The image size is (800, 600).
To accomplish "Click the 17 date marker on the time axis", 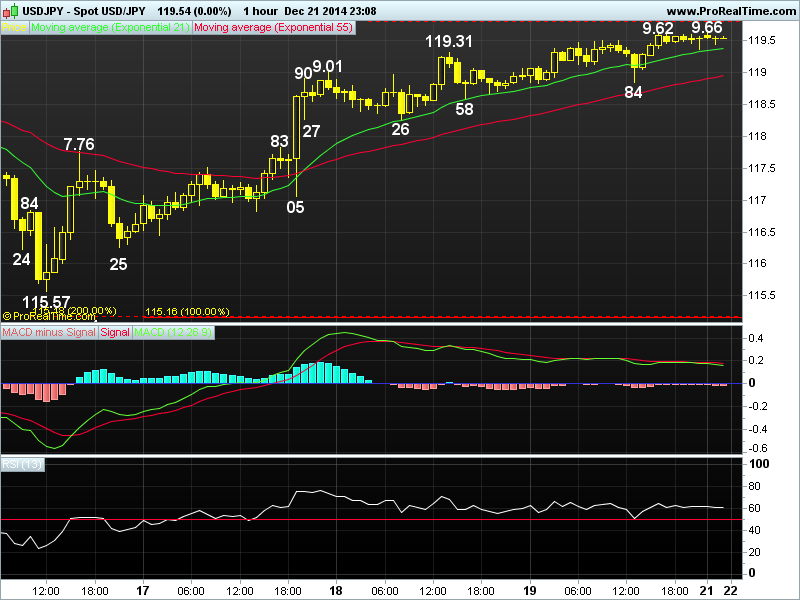I will point(143,591).
